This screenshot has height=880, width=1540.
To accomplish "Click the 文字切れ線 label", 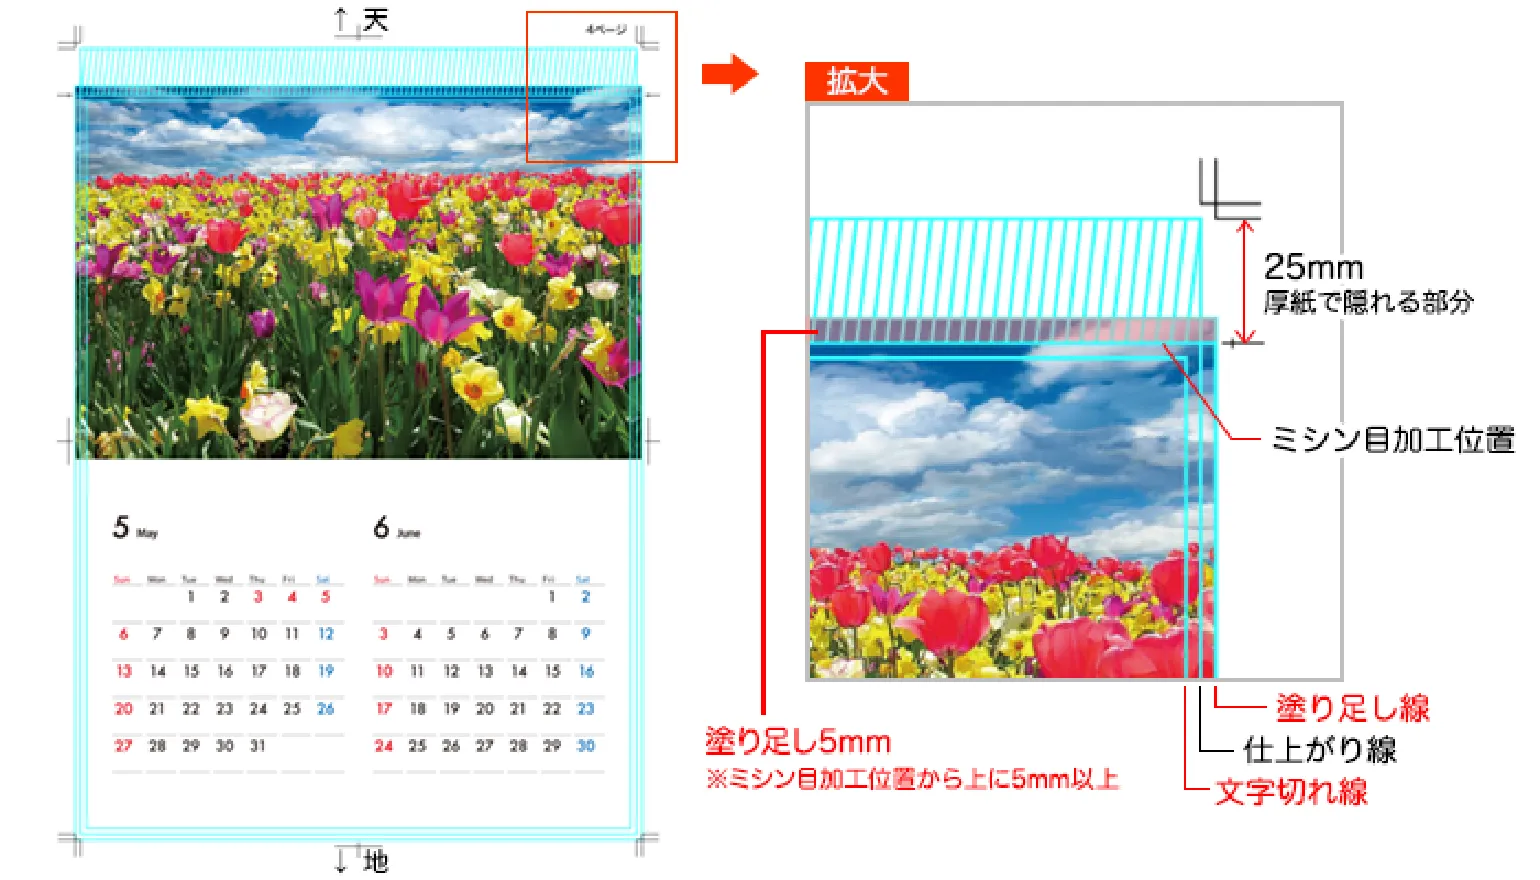I will (1291, 792).
